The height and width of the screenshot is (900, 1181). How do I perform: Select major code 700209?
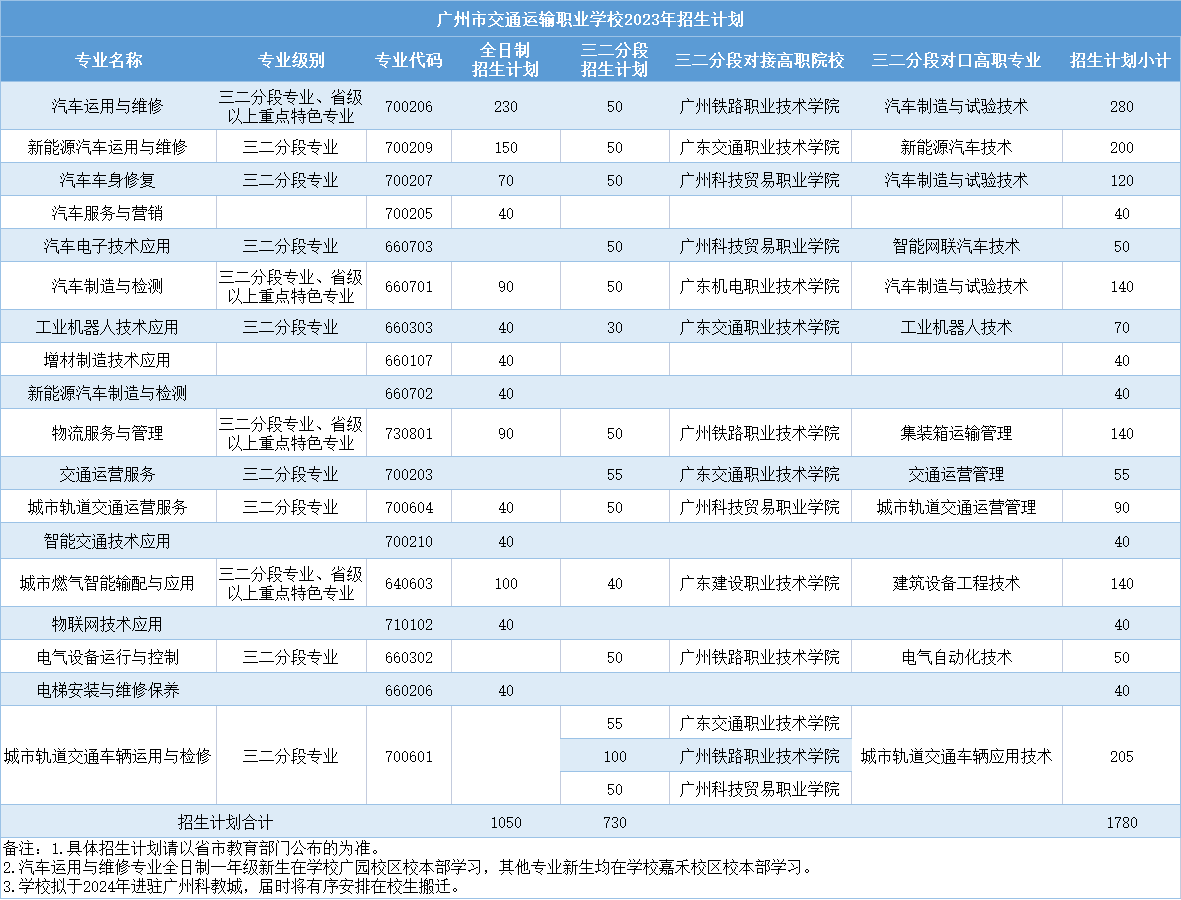coord(409,148)
